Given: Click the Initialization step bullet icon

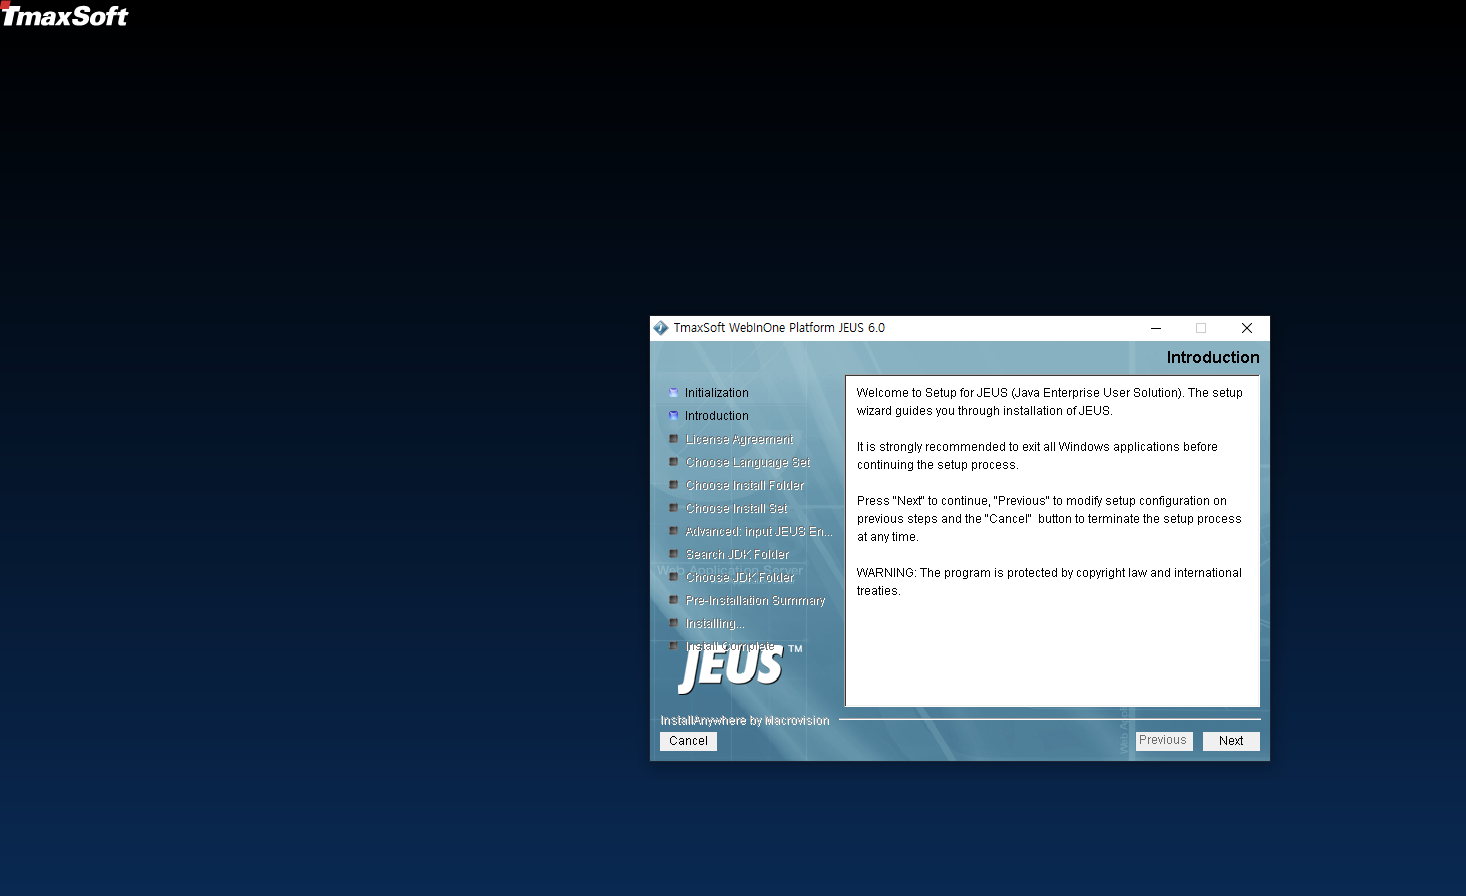Looking at the screenshot, I should click(673, 392).
